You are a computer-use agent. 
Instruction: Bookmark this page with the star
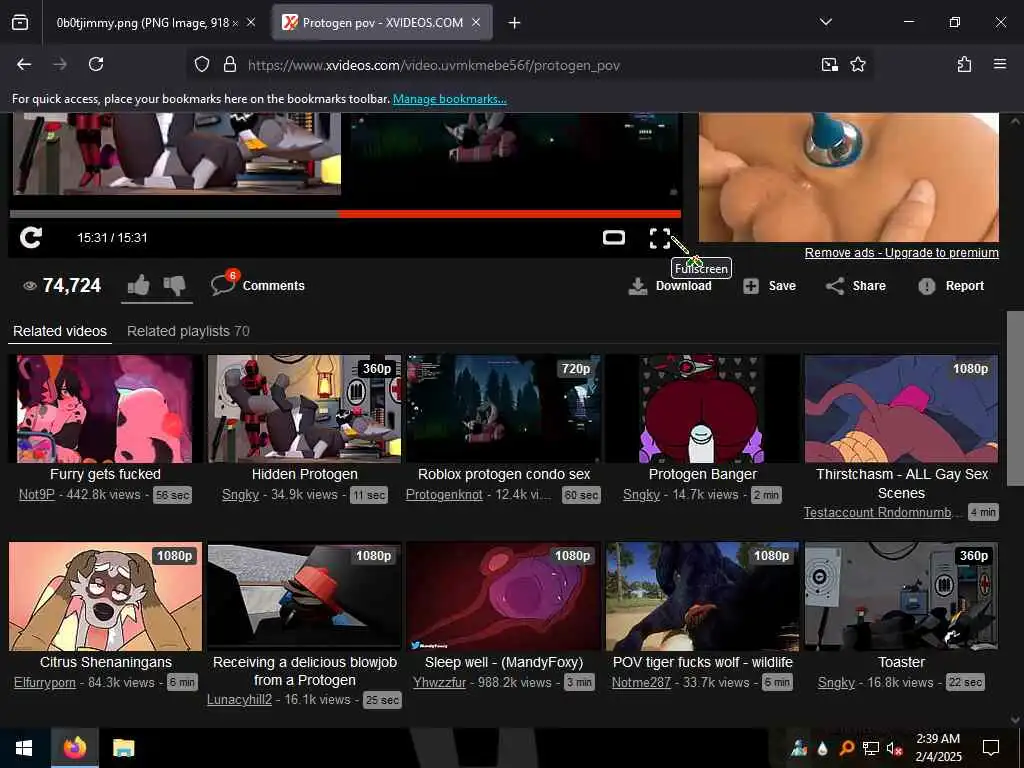[858, 65]
